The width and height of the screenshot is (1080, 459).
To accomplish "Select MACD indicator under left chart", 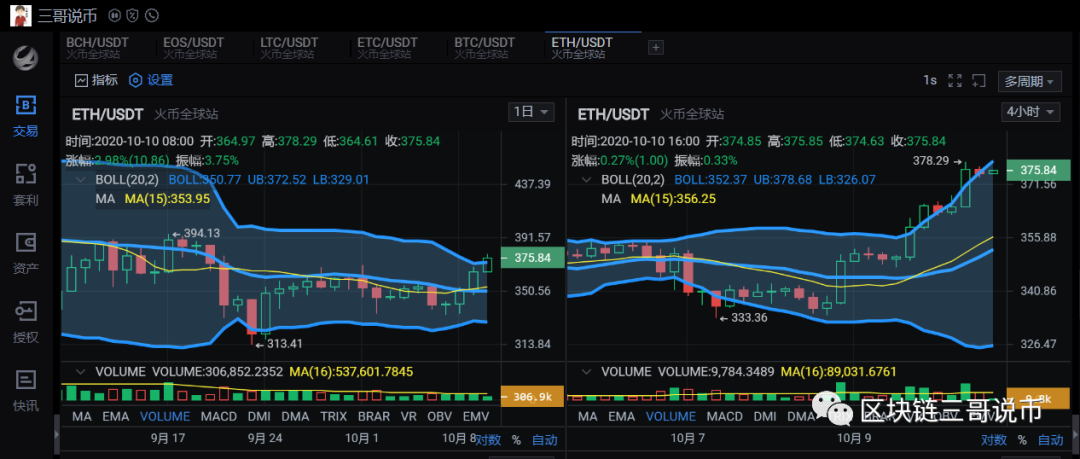I will [218, 416].
